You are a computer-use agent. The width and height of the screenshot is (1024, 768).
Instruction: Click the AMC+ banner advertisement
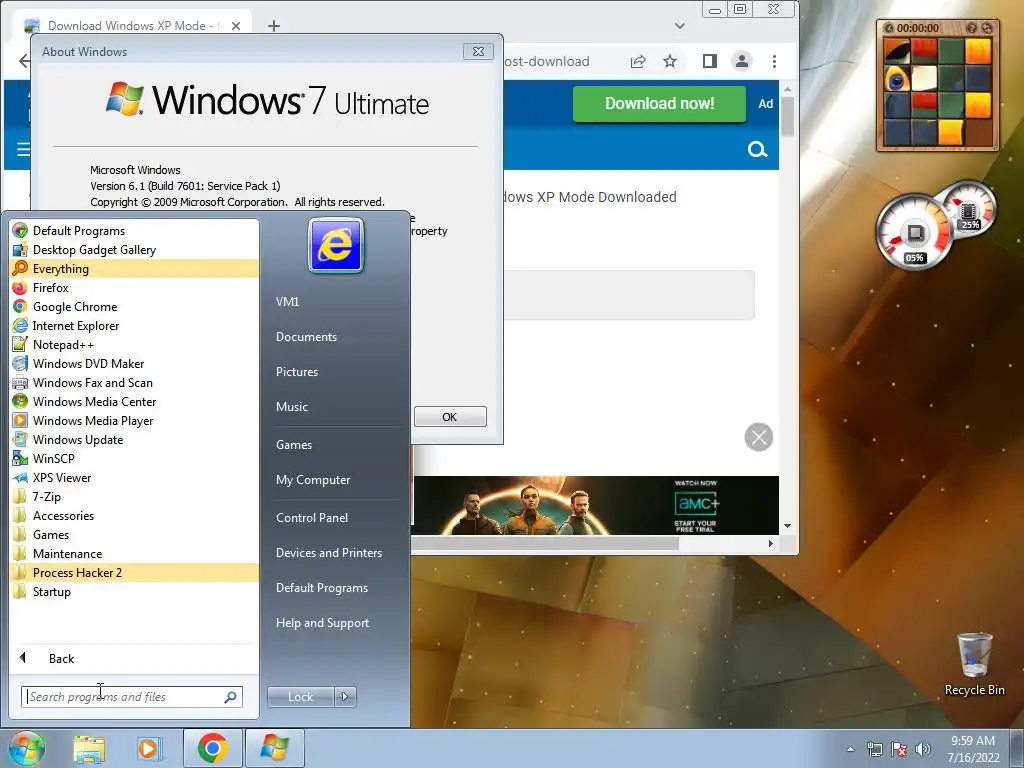tap(596, 505)
